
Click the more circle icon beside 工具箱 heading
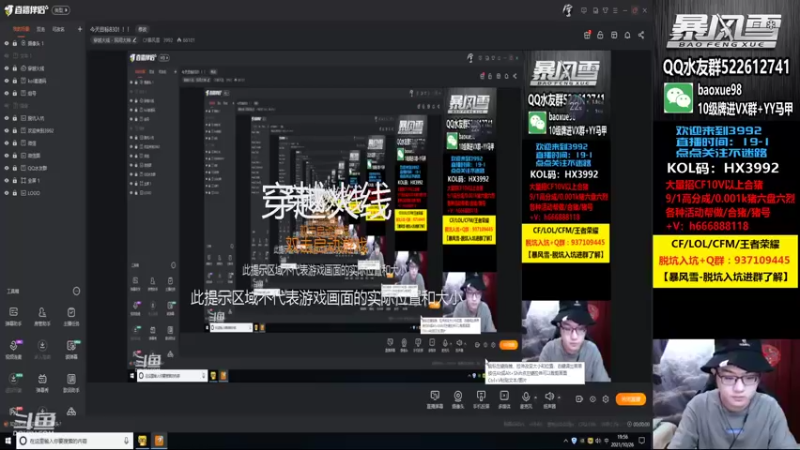click(x=77, y=291)
